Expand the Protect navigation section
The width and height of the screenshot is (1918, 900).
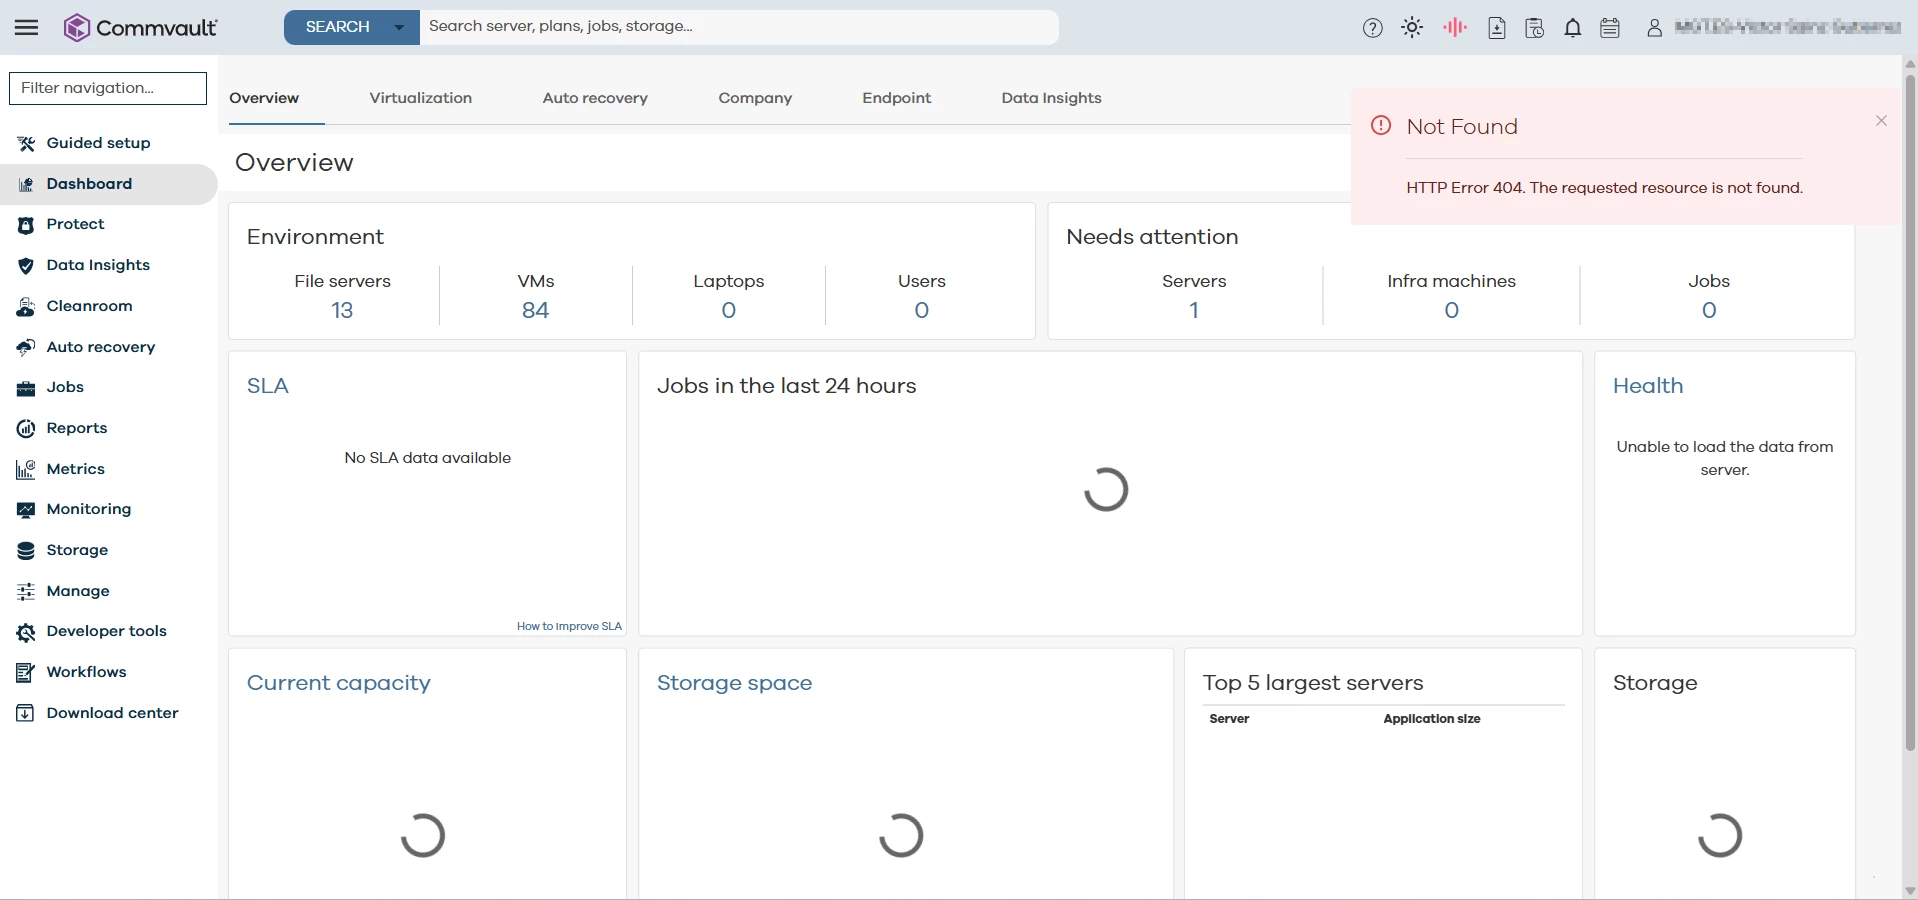pyautogui.click(x=75, y=224)
